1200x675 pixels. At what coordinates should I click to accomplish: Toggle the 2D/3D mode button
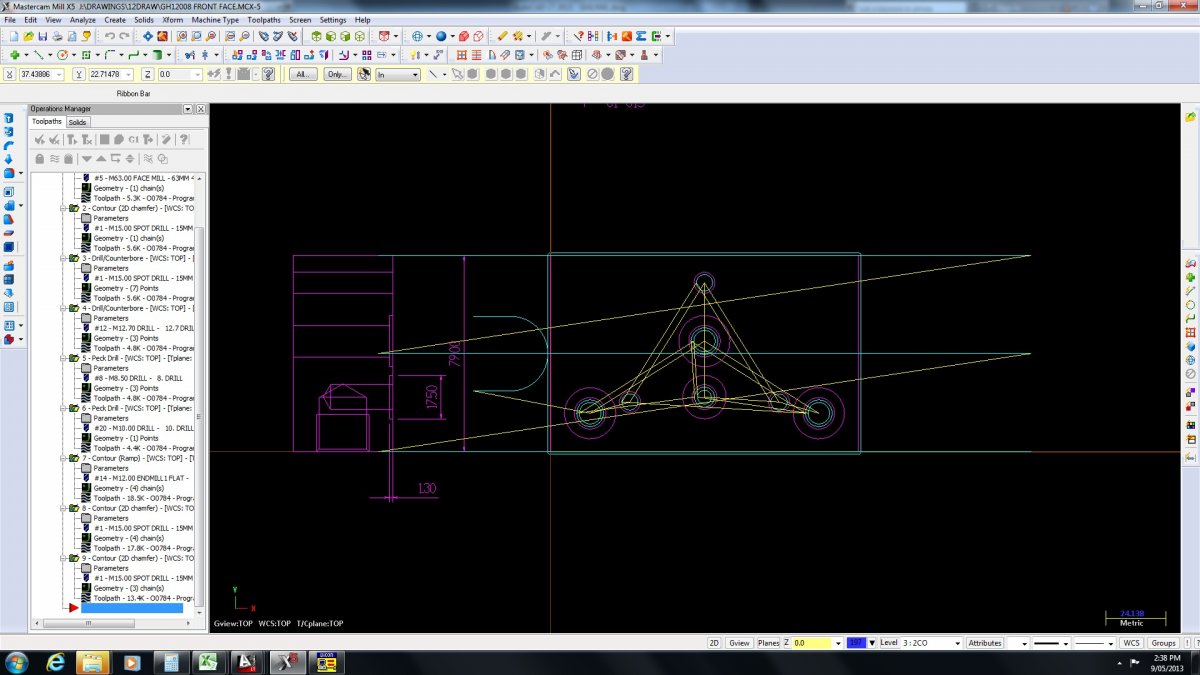pyautogui.click(x=714, y=643)
